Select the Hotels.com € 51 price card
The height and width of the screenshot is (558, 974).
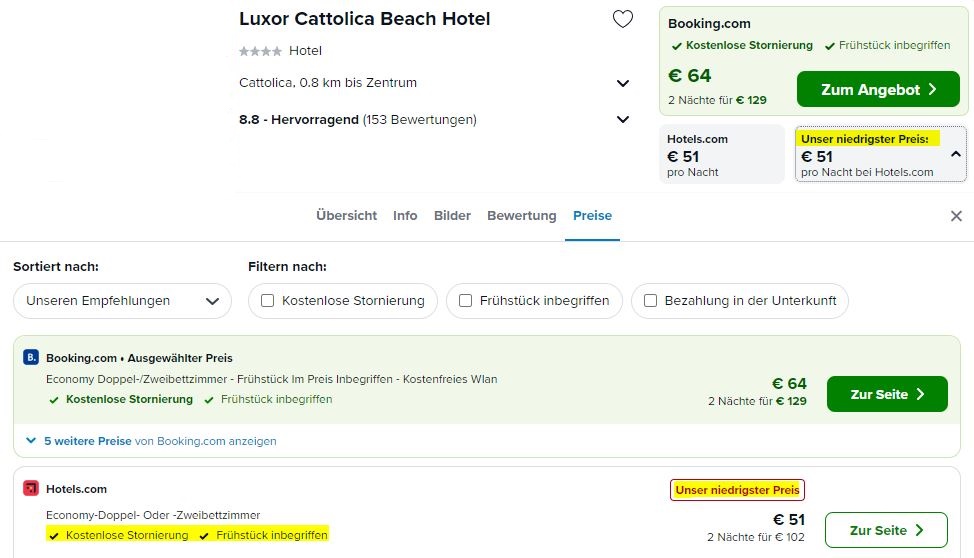click(722, 154)
